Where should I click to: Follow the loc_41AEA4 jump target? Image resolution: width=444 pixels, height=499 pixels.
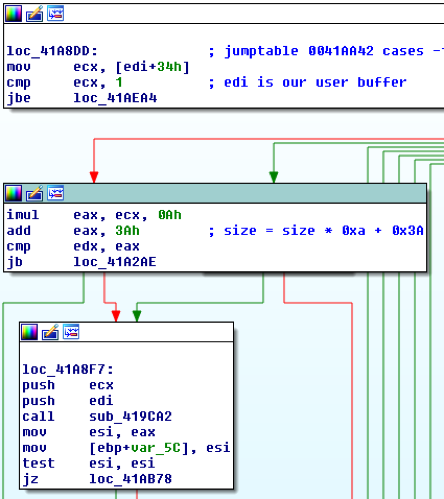click(115, 98)
